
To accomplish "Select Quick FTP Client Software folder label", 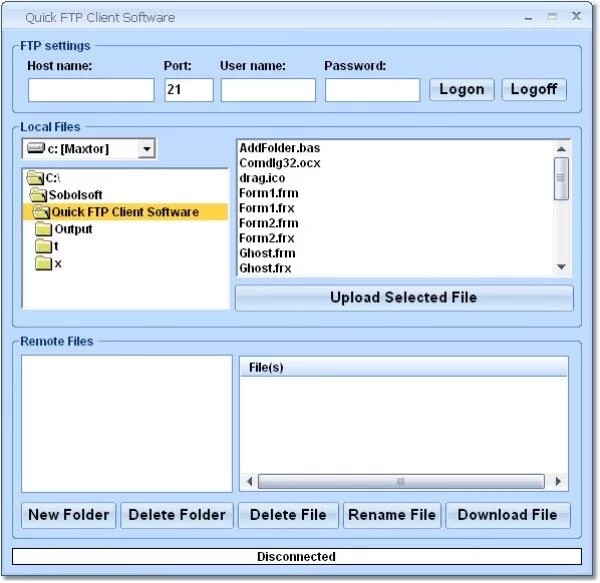I will point(125,212).
